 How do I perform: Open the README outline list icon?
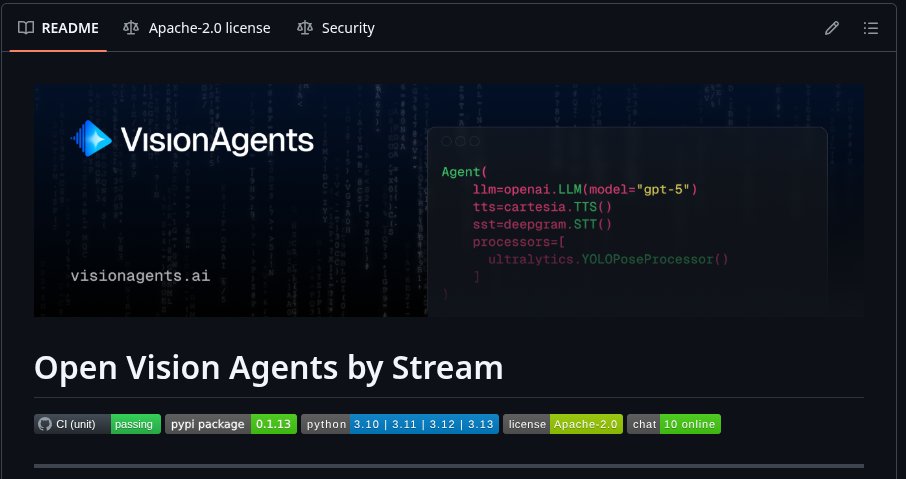tap(871, 28)
